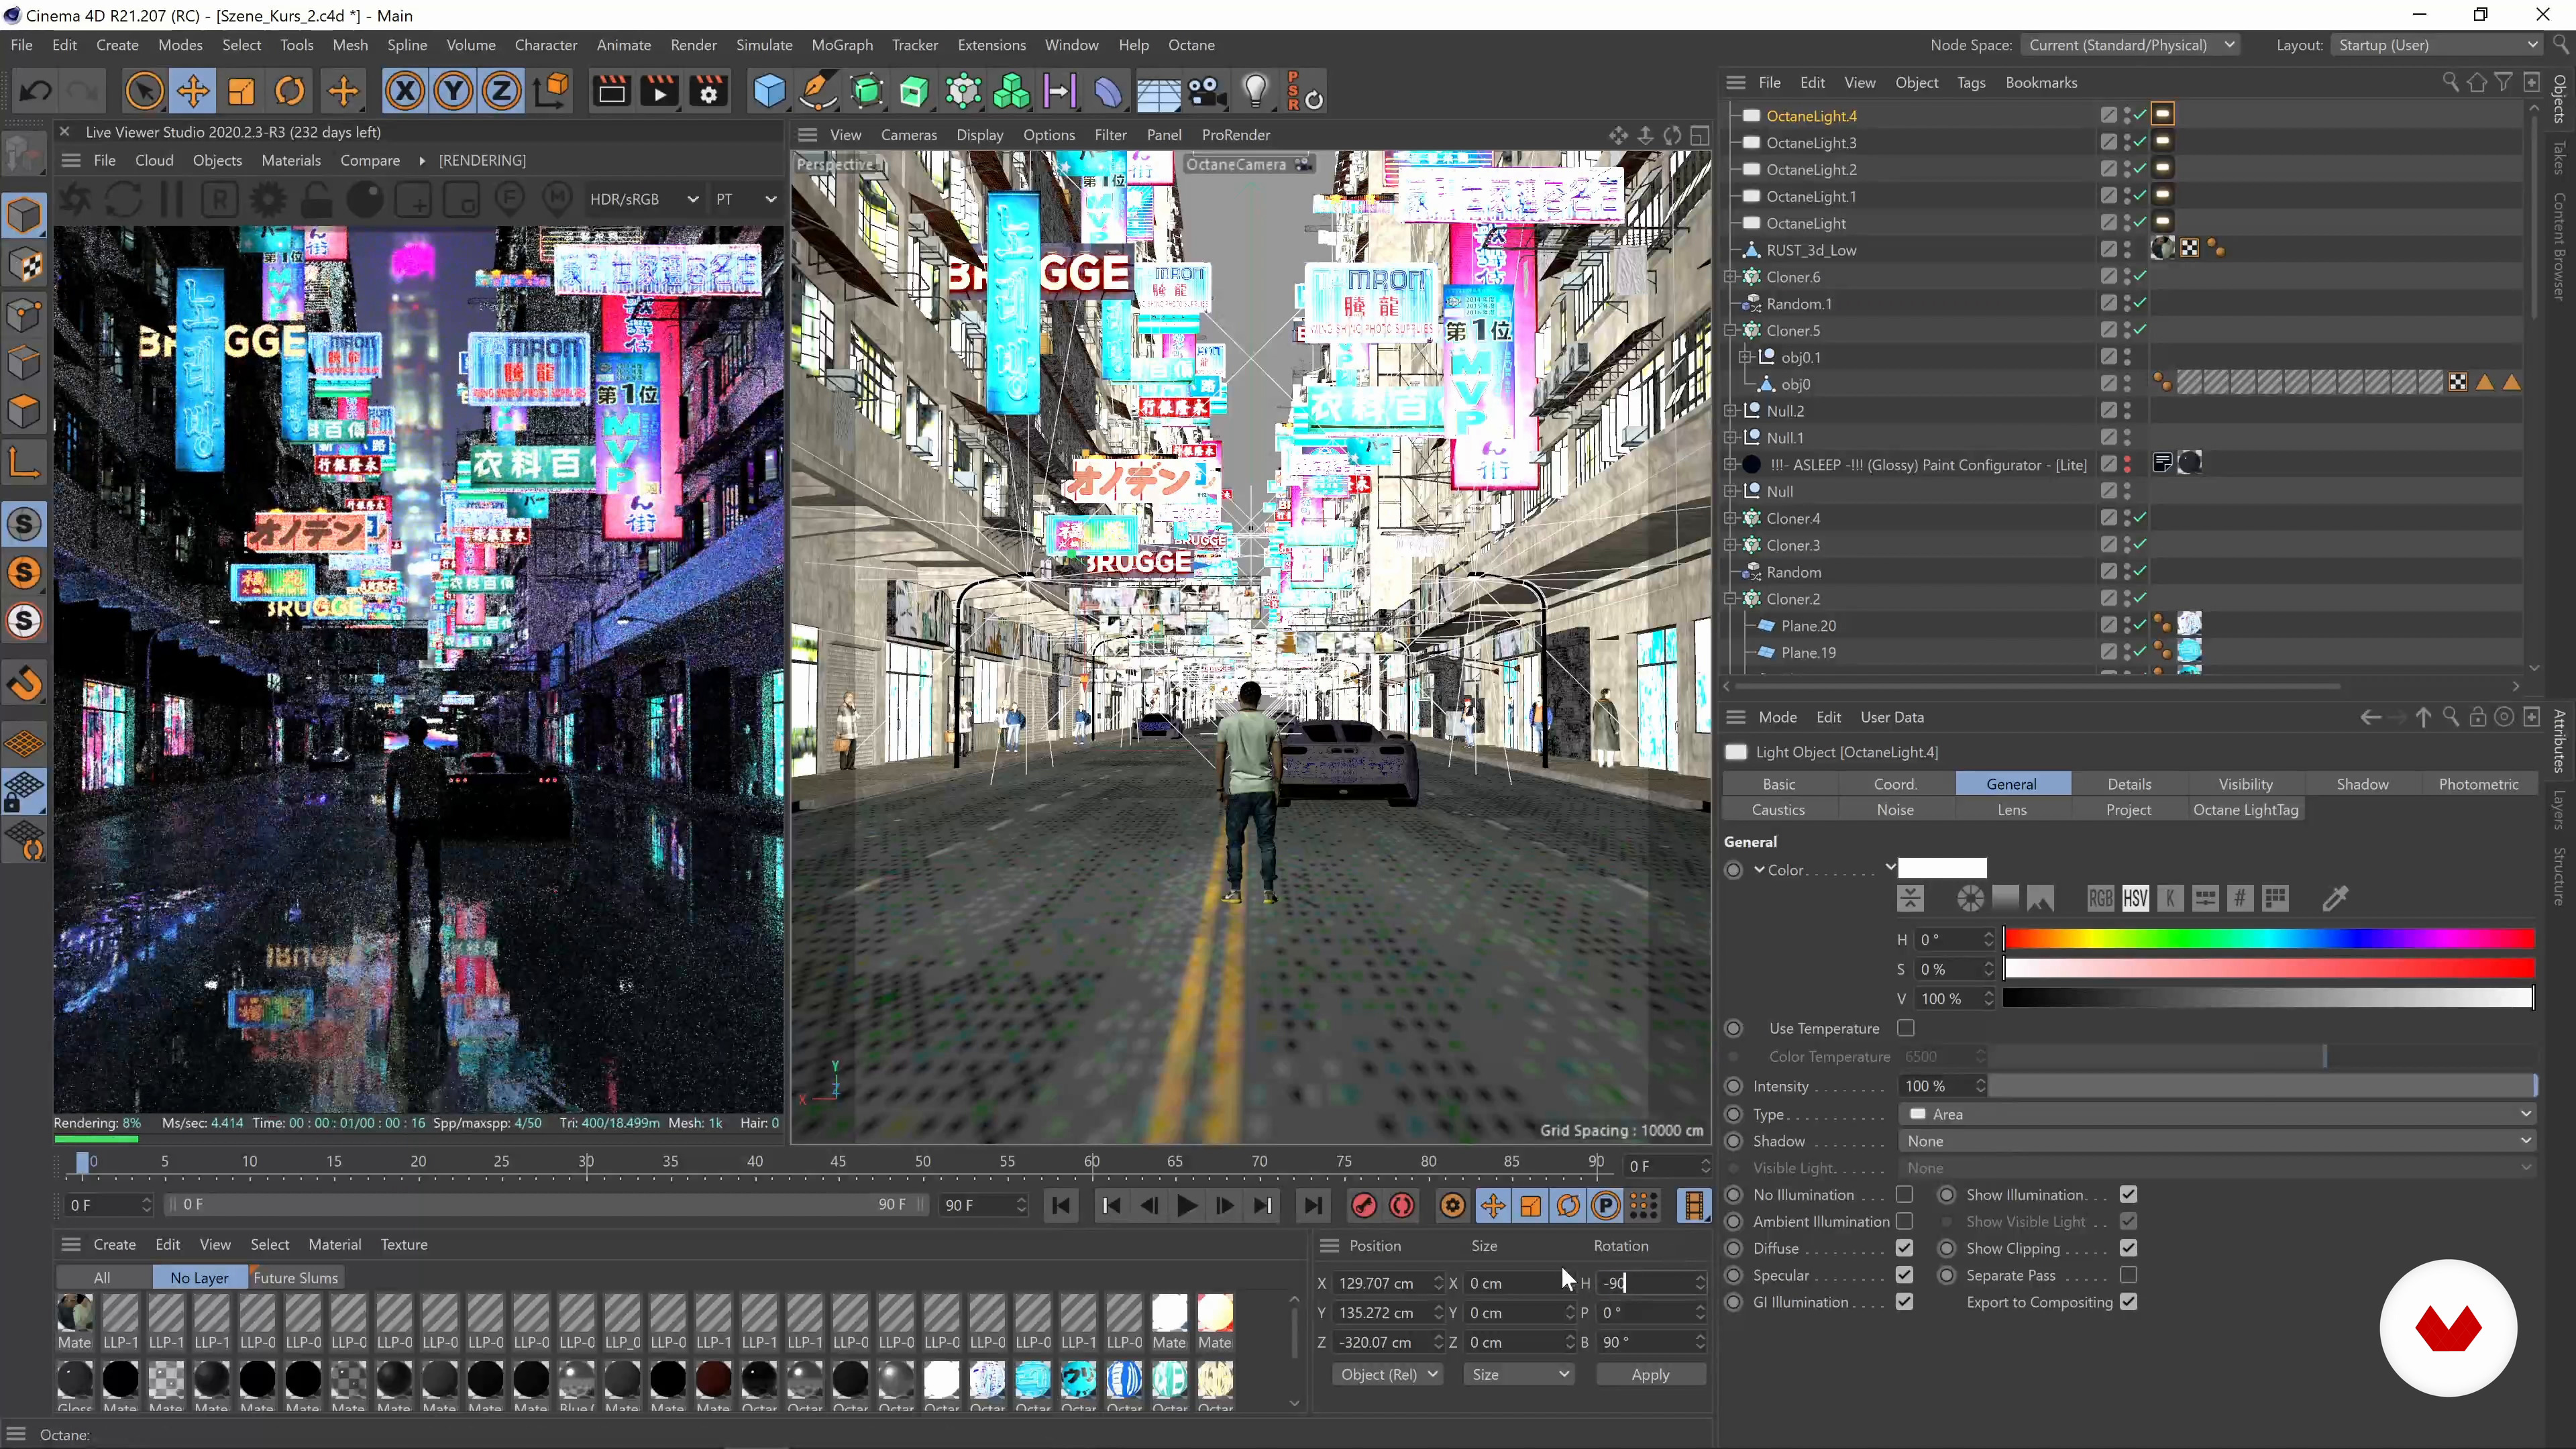The image size is (2576, 1449).
Task: Open the MoGraph menu
Action: pyautogui.click(x=841, y=45)
